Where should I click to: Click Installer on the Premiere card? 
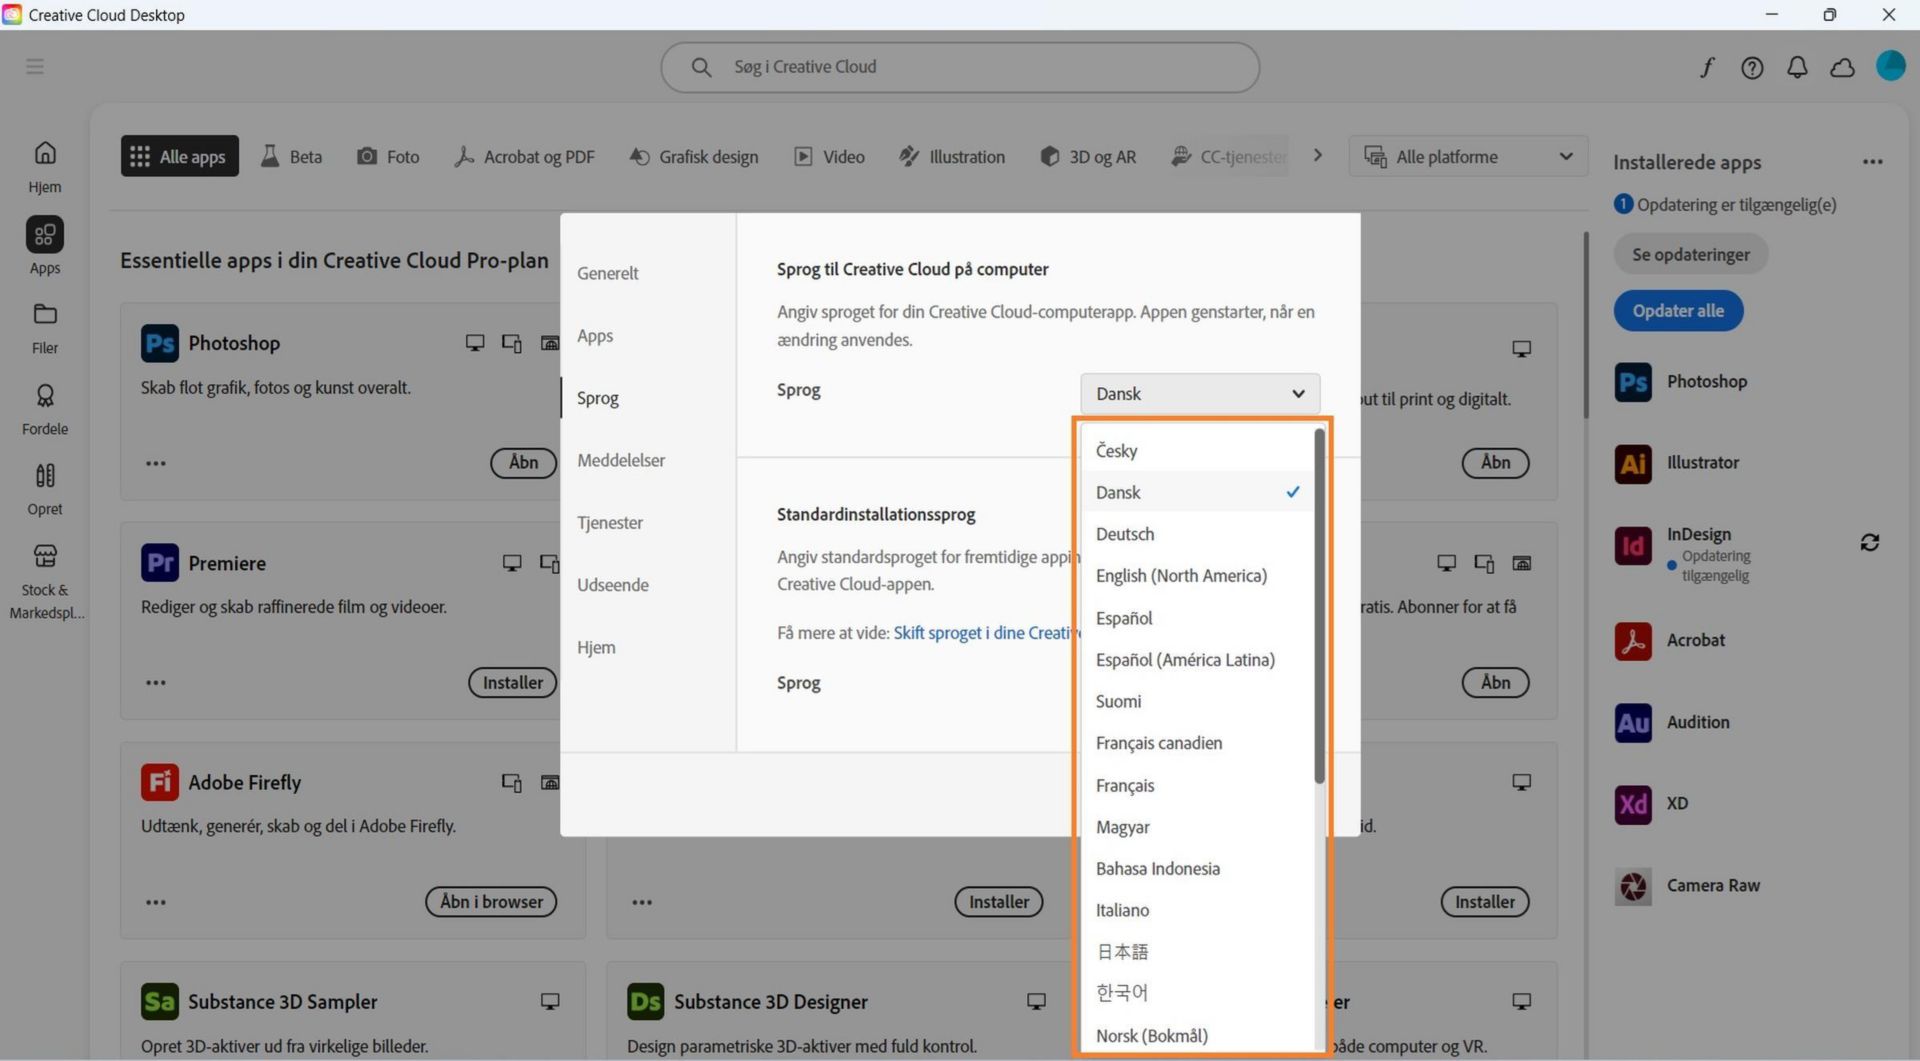click(513, 683)
